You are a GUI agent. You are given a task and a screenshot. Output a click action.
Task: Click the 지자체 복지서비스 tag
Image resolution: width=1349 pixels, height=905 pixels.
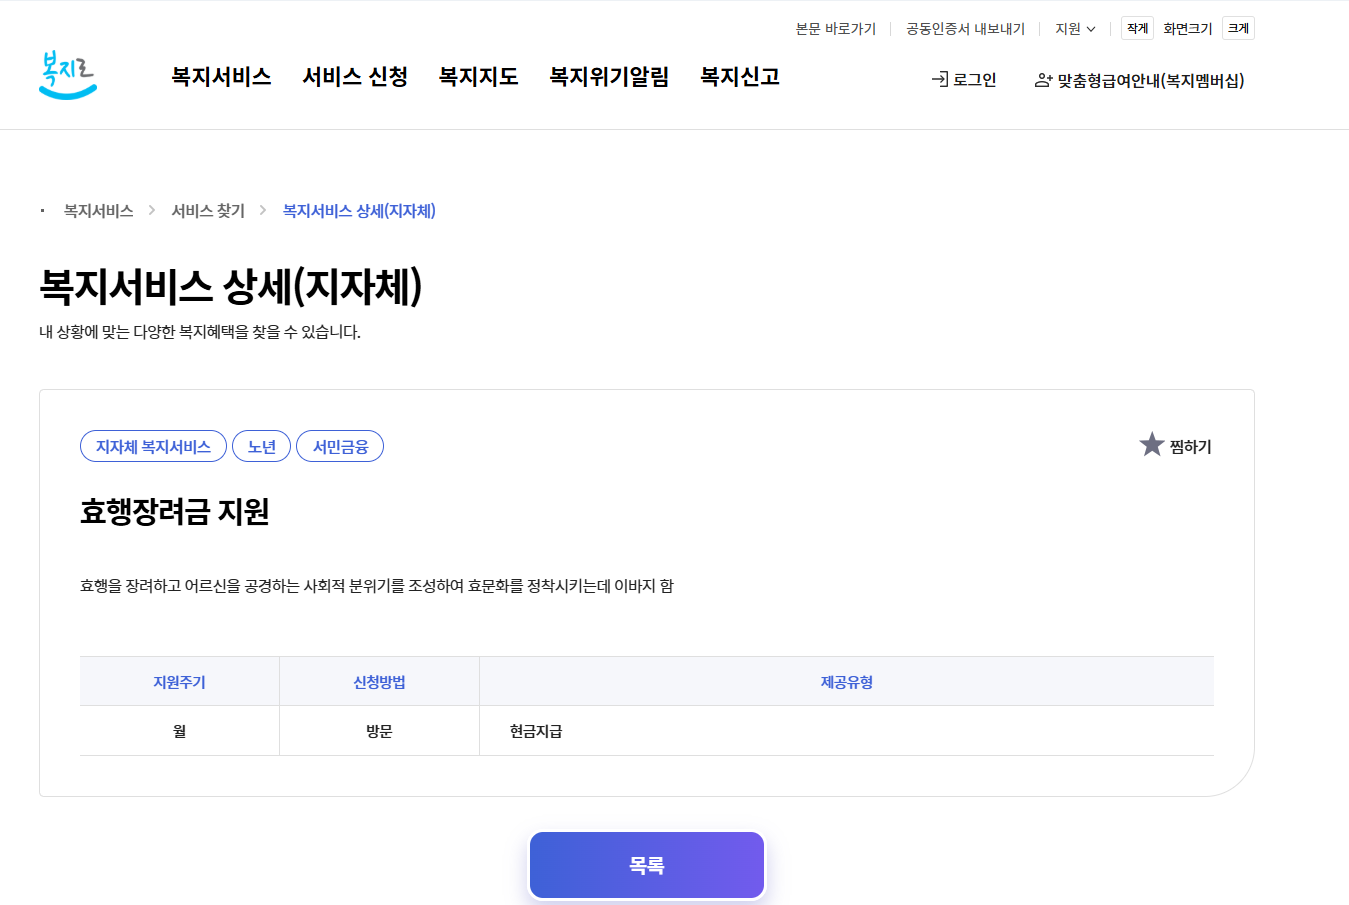click(153, 446)
